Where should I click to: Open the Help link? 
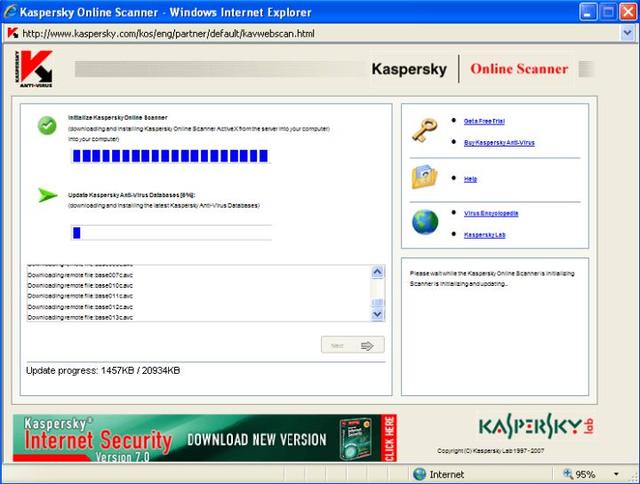pyautogui.click(x=470, y=179)
